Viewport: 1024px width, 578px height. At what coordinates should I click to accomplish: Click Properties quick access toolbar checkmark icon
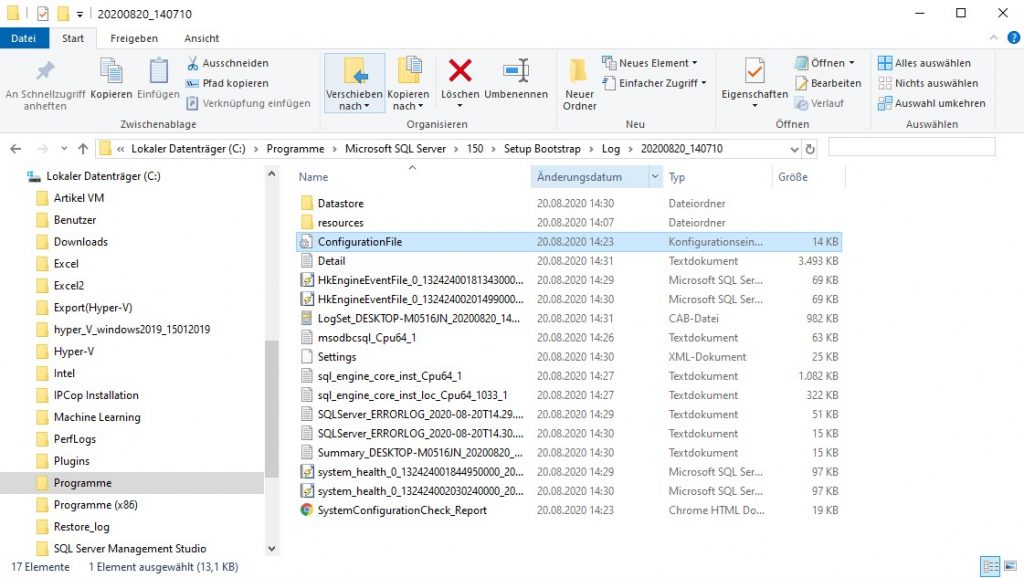click(x=43, y=13)
